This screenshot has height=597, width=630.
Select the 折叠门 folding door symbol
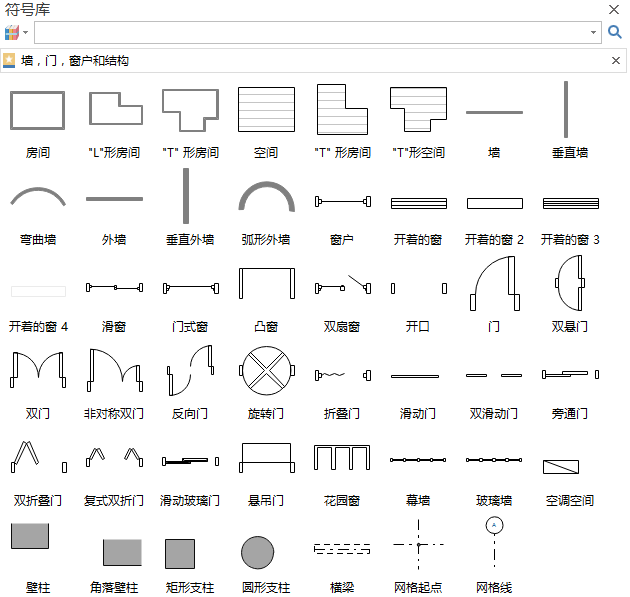click(343, 375)
